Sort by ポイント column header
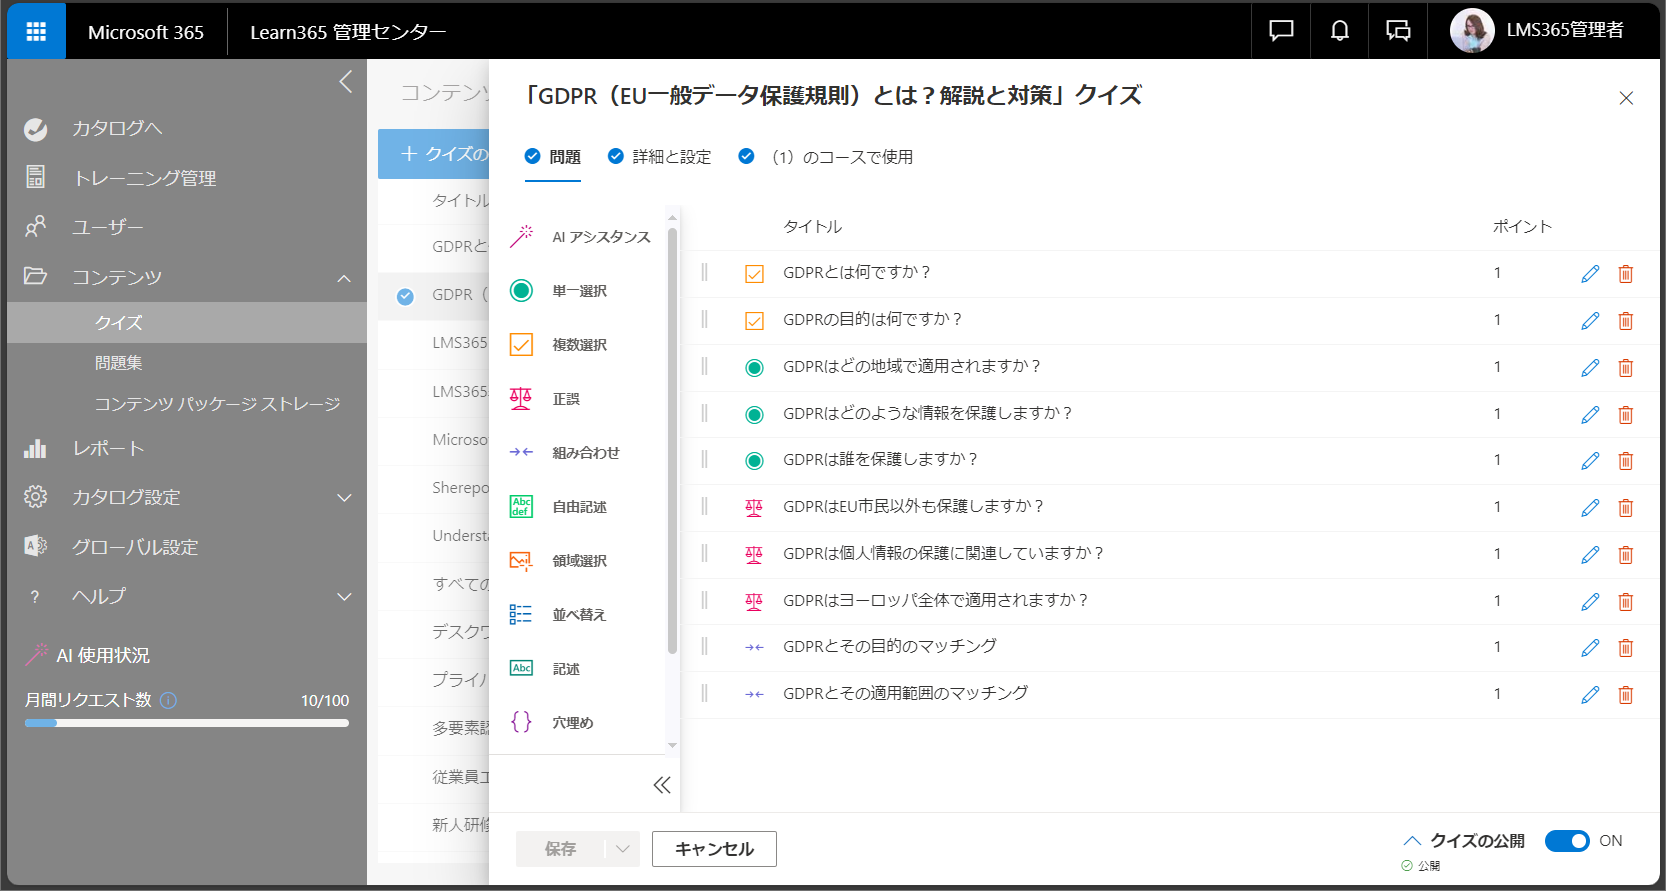Viewport: 1666px width, 891px height. 1522,227
